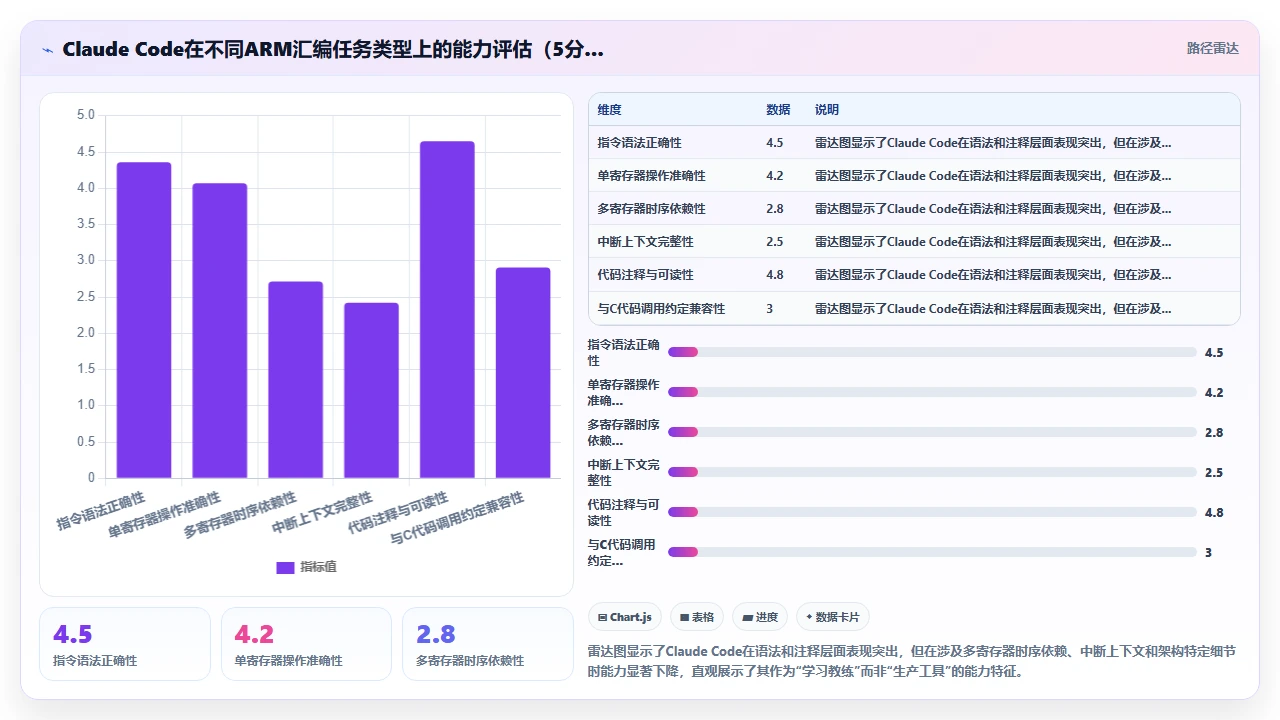Select table cell 指令语法正确性

tap(640, 143)
